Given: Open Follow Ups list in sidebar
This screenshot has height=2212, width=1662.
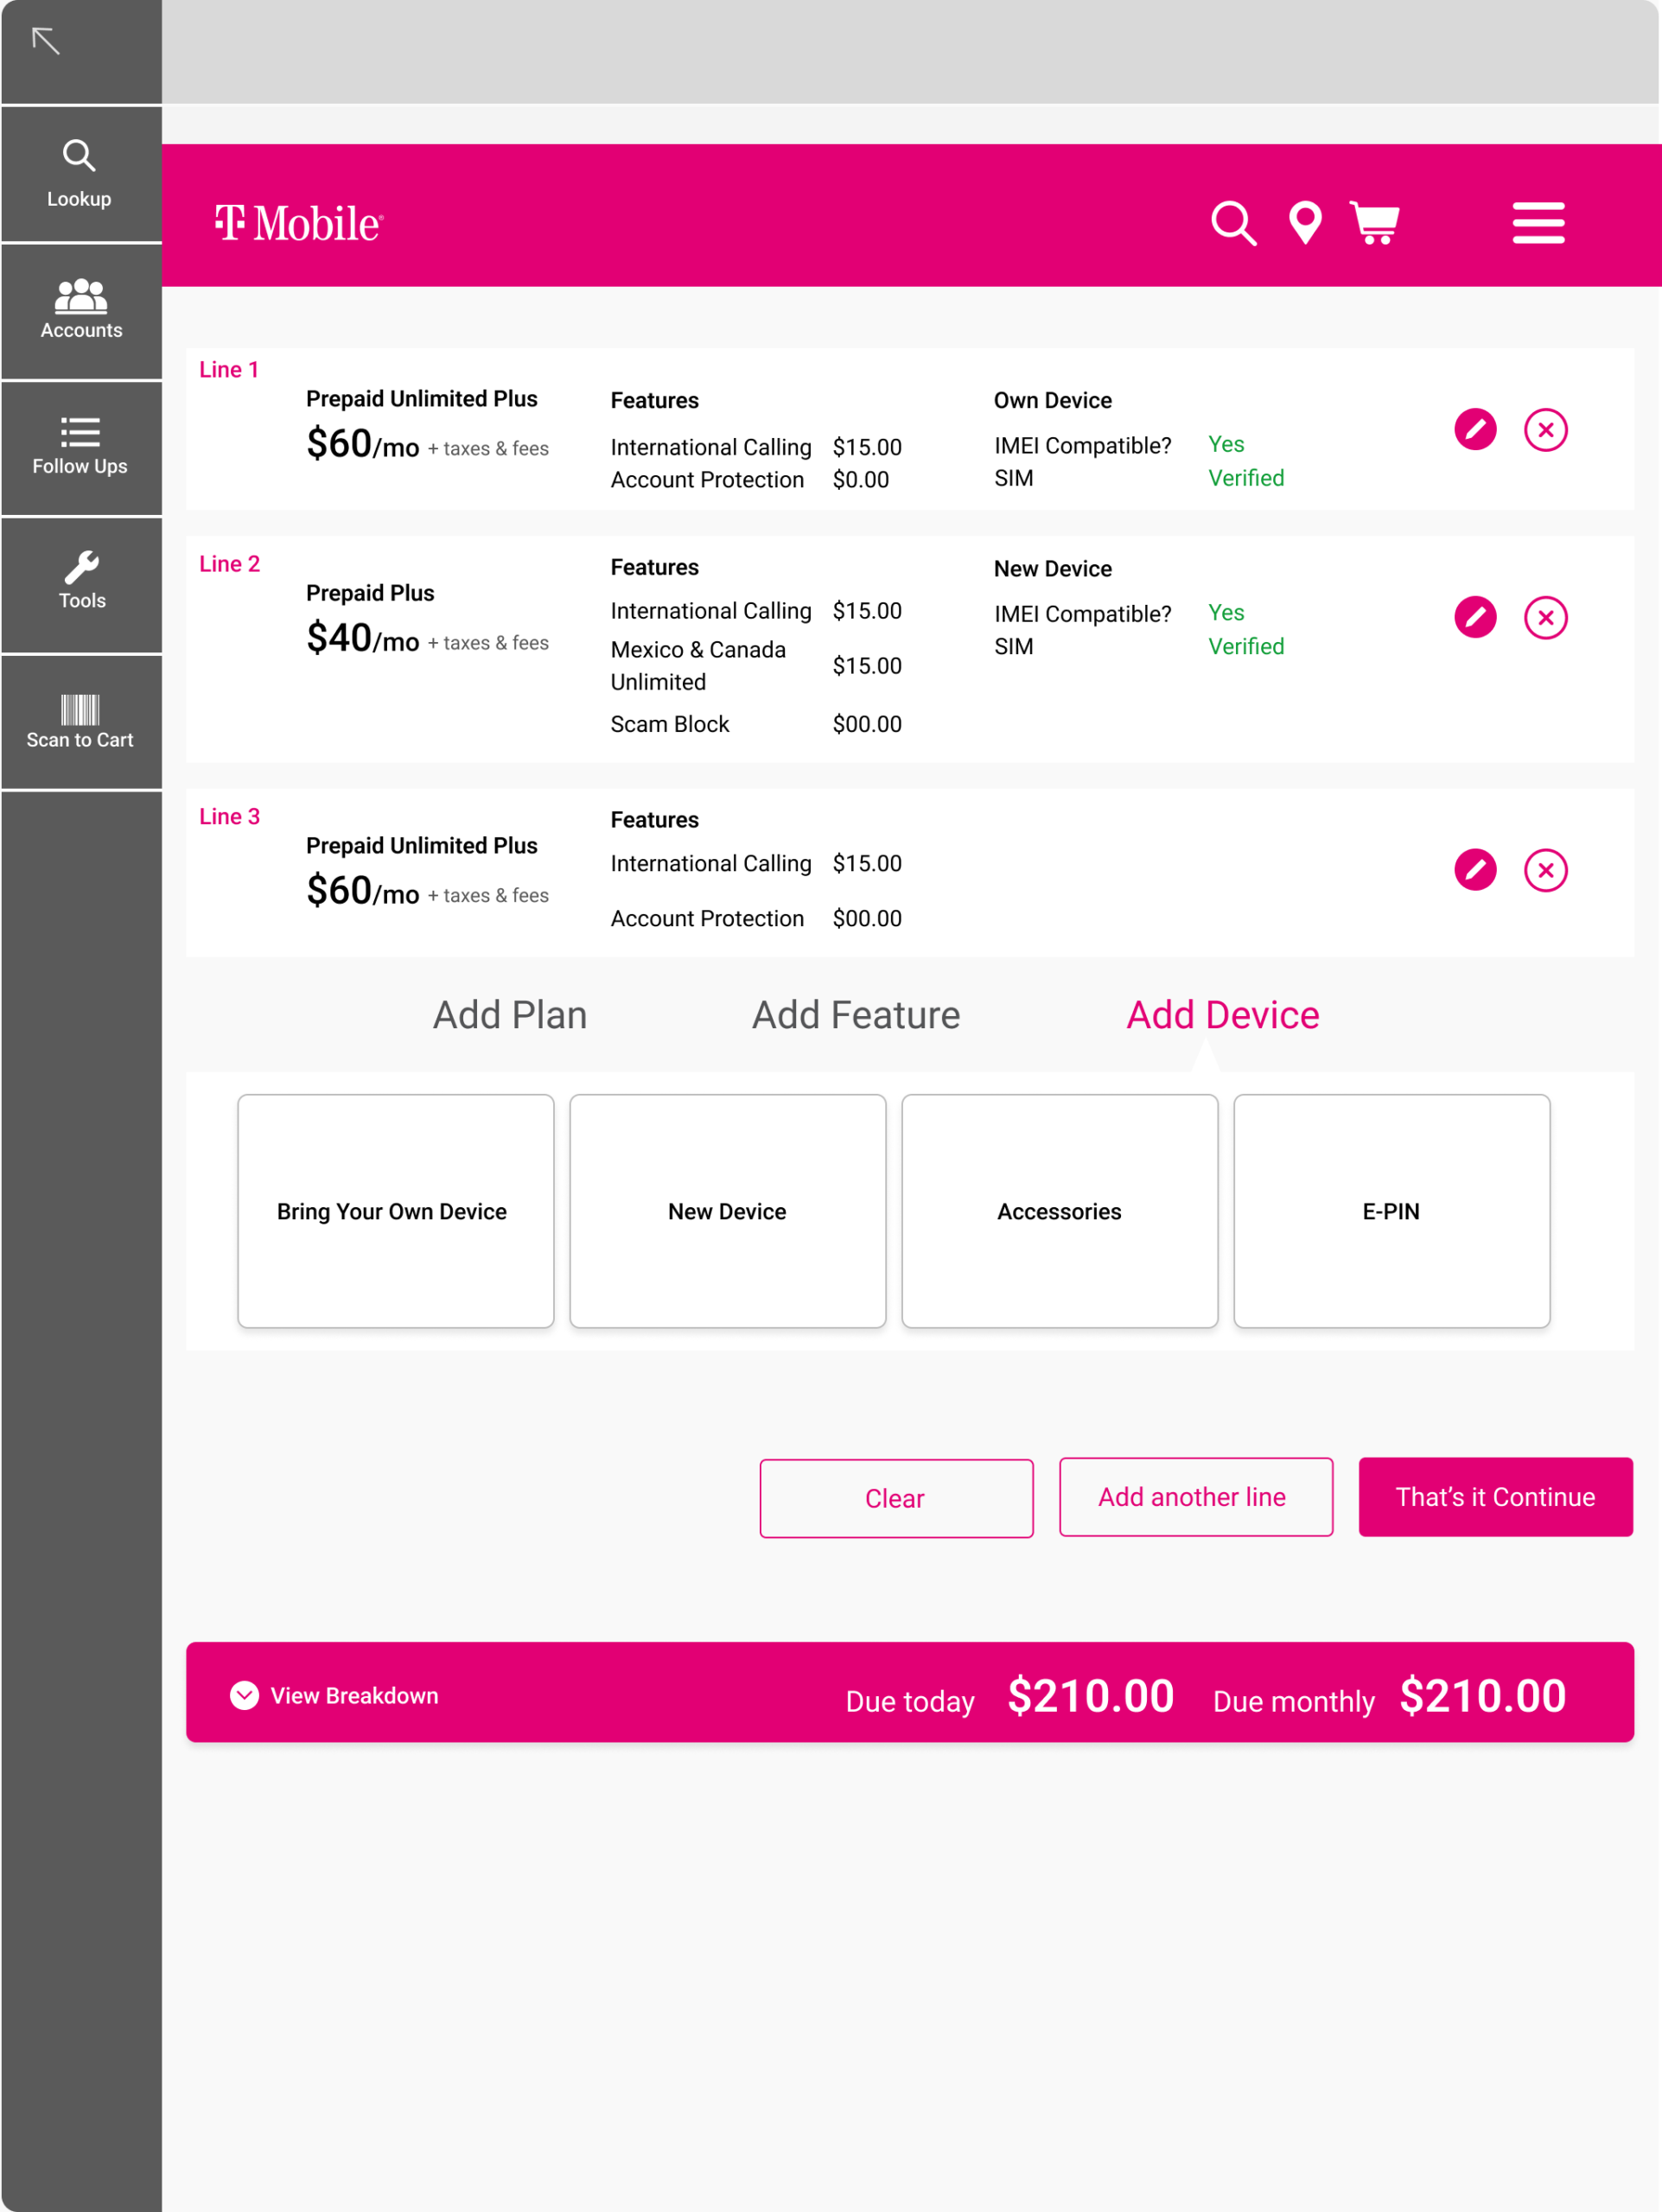Looking at the screenshot, I should click(80, 446).
